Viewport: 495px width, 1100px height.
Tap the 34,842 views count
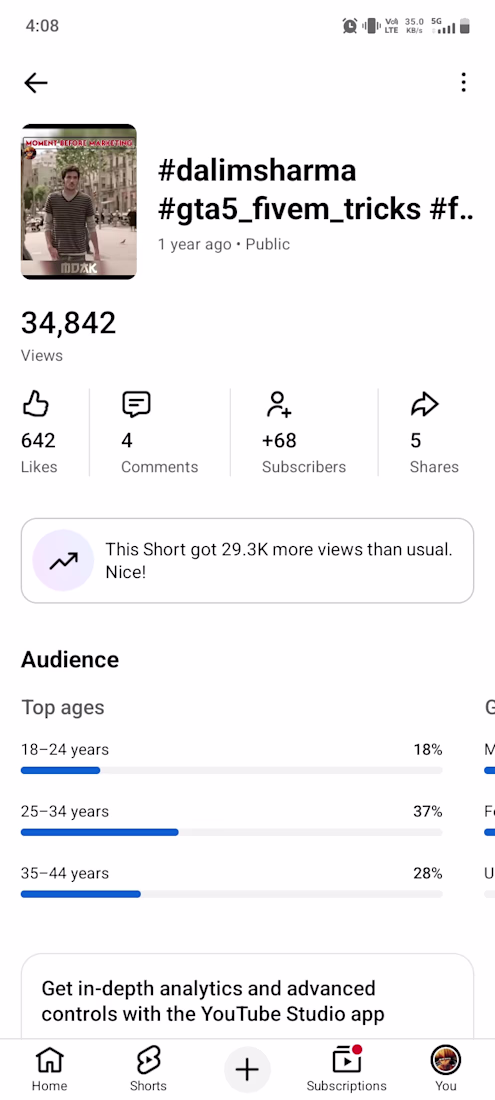(x=68, y=323)
